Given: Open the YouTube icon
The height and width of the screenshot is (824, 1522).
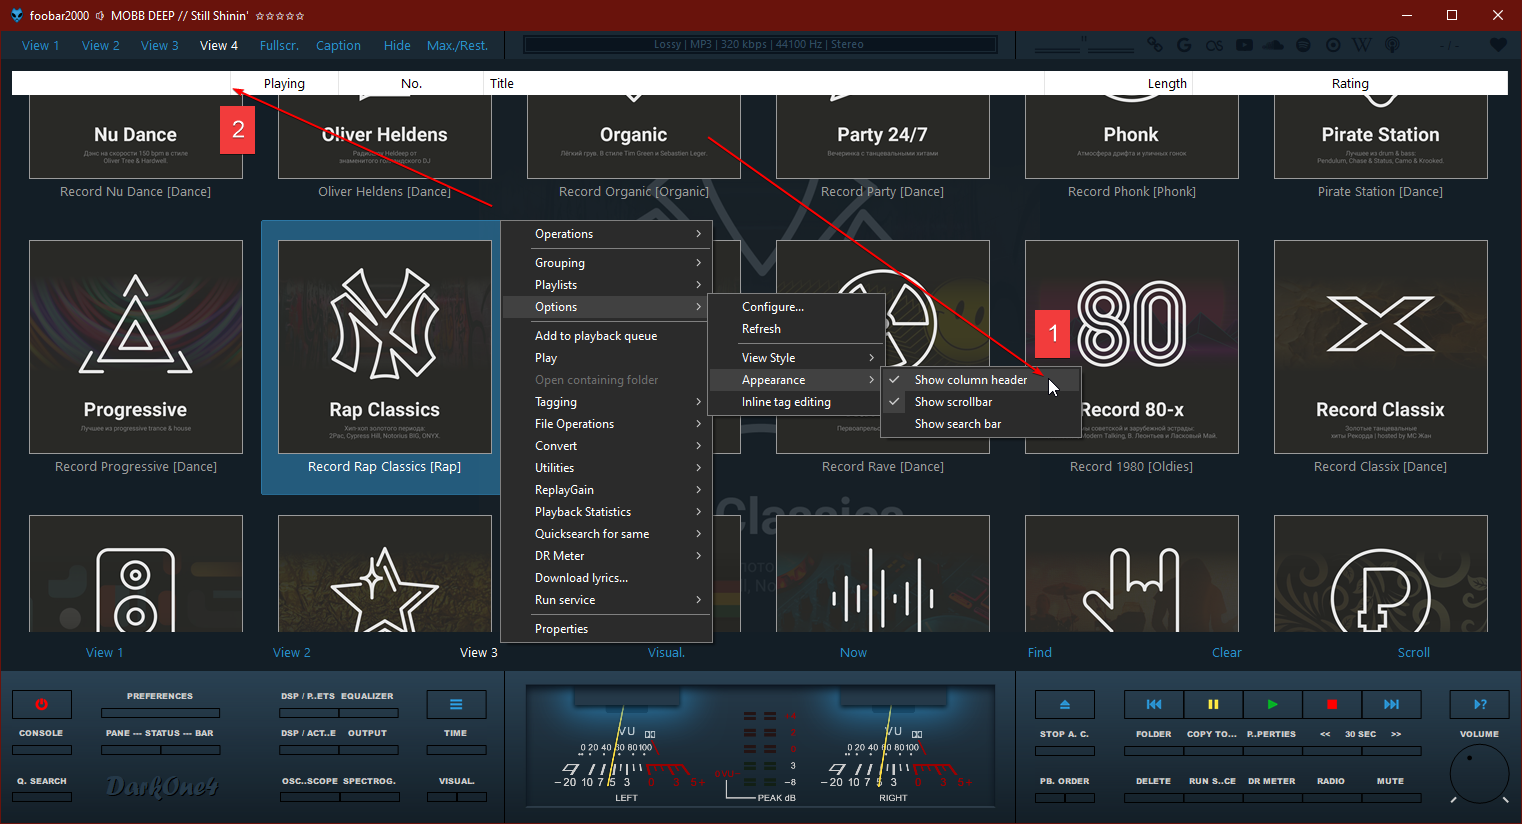Looking at the screenshot, I should (1244, 45).
